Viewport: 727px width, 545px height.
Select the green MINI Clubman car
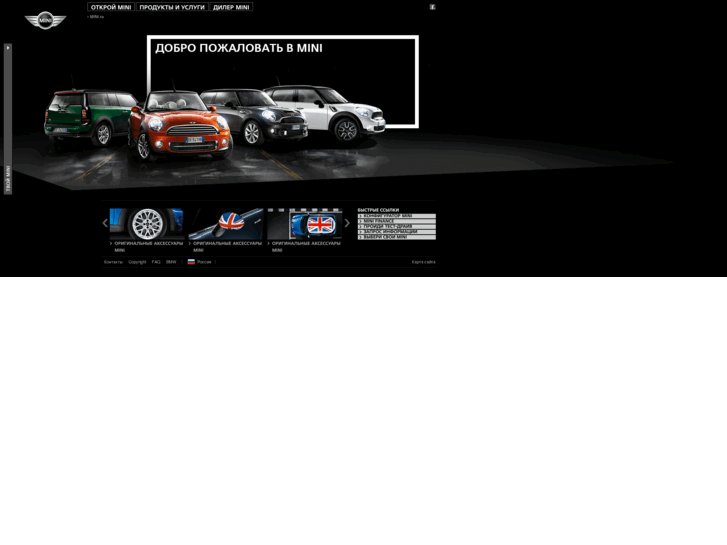(87, 117)
